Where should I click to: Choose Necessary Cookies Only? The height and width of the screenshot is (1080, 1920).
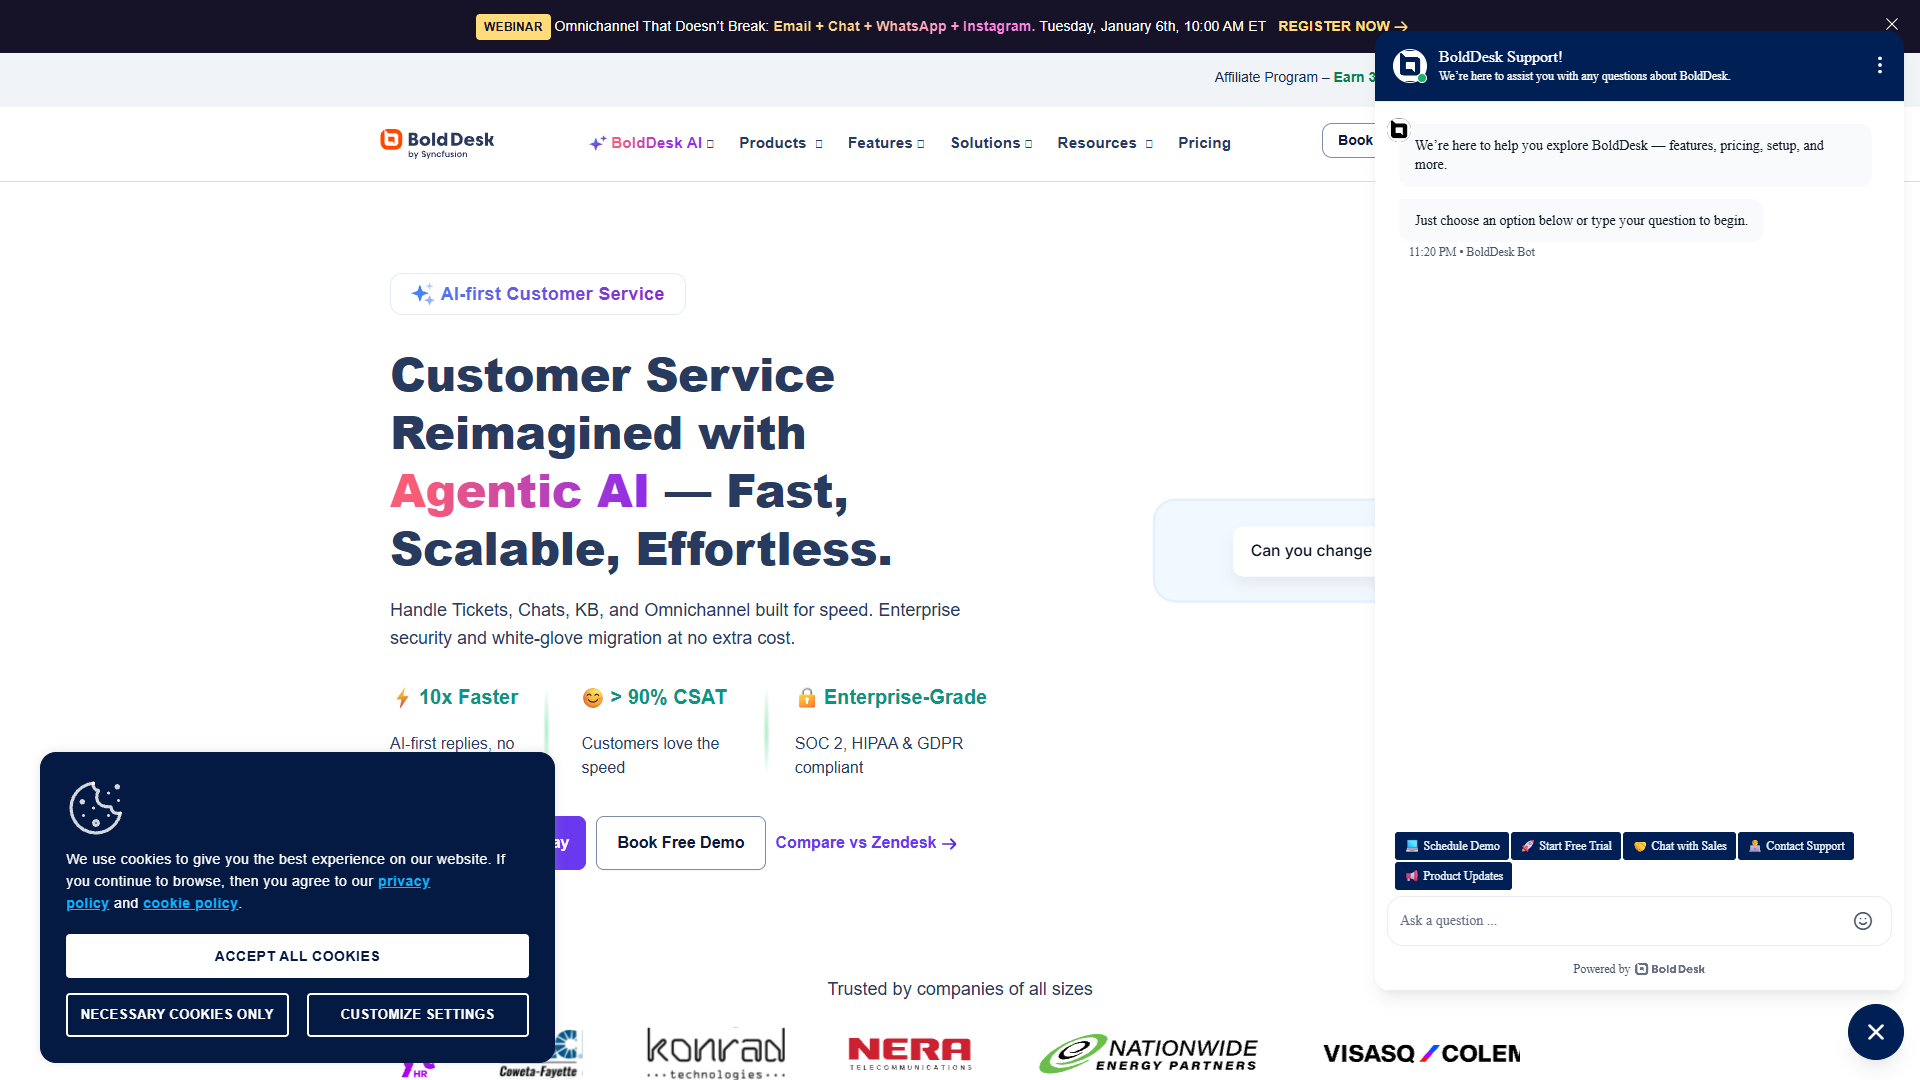pyautogui.click(x=177, y=1015)
